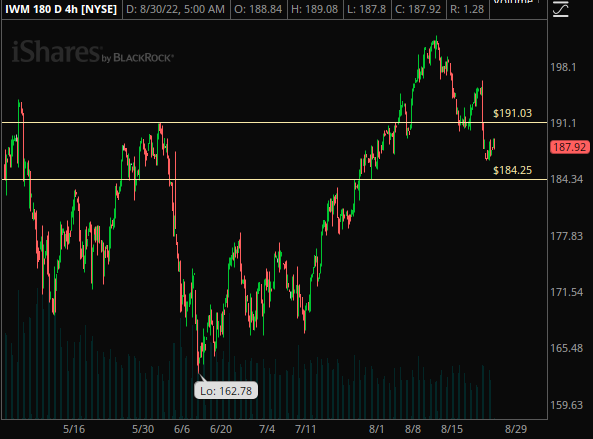Click the 8/29 date on time axis
Screen dimensions: 593x439
[516, 429]
